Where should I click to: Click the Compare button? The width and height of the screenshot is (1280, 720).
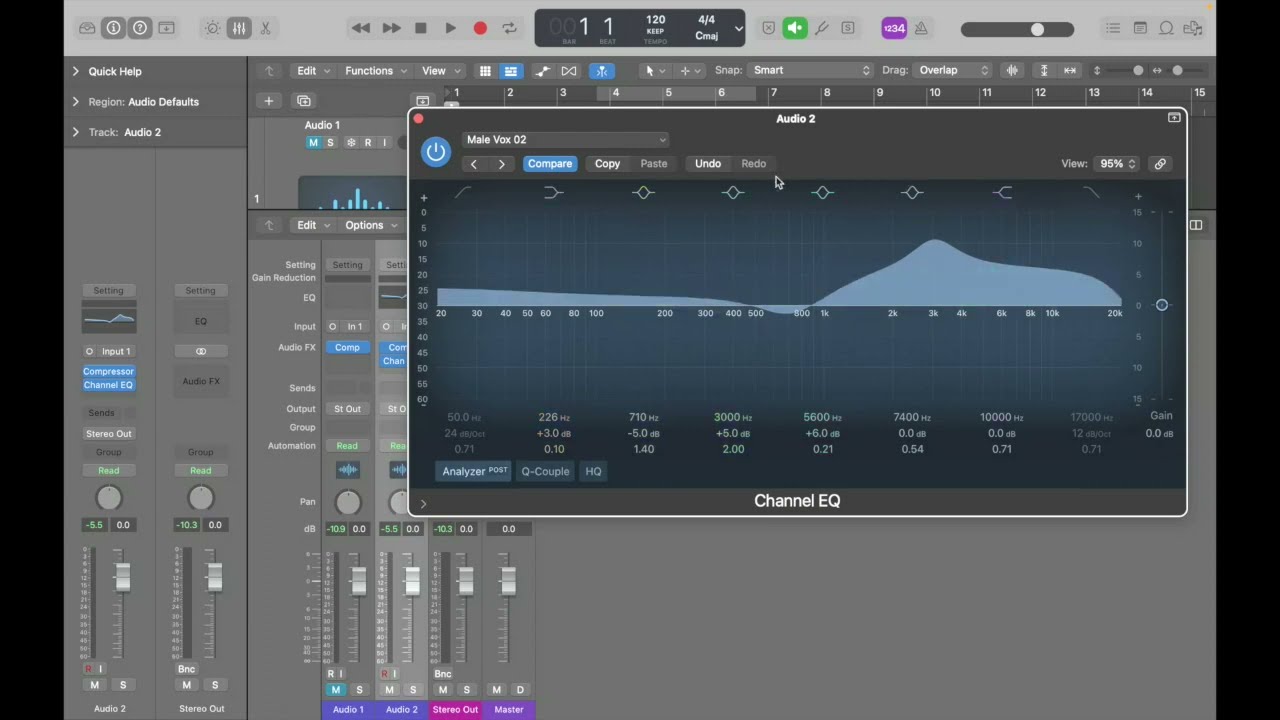pyautogui.click(x=550, y=164)
